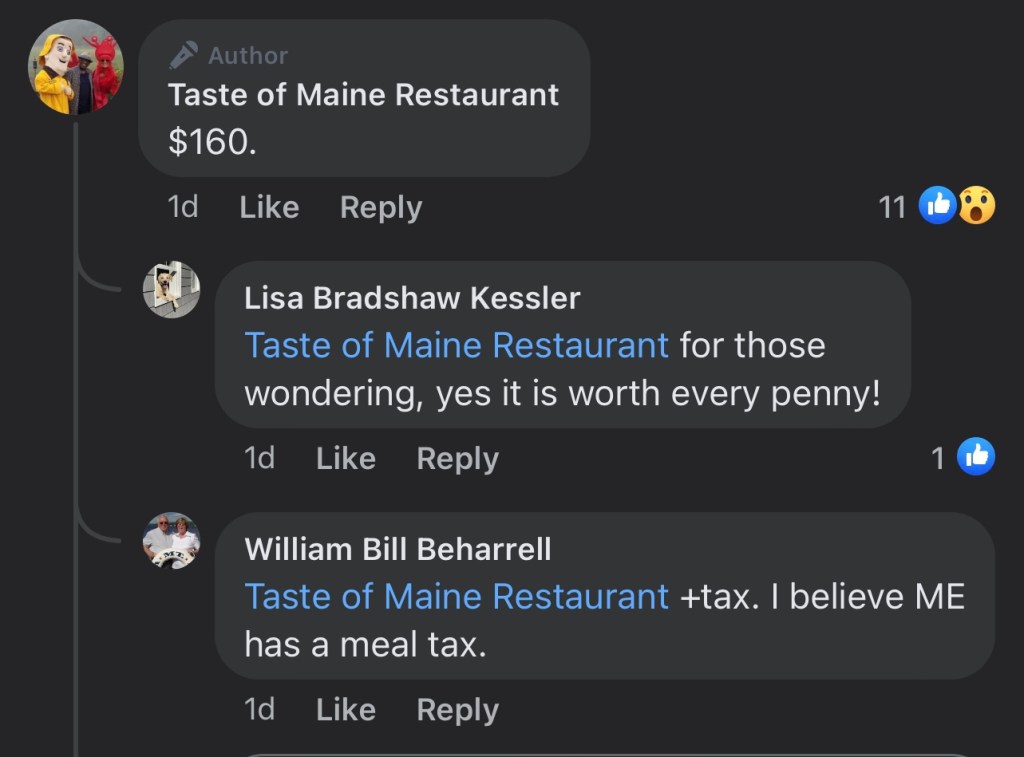Screen dimensions: 1024x757
Task: Like the $160 comment
Action: [269, 207]
